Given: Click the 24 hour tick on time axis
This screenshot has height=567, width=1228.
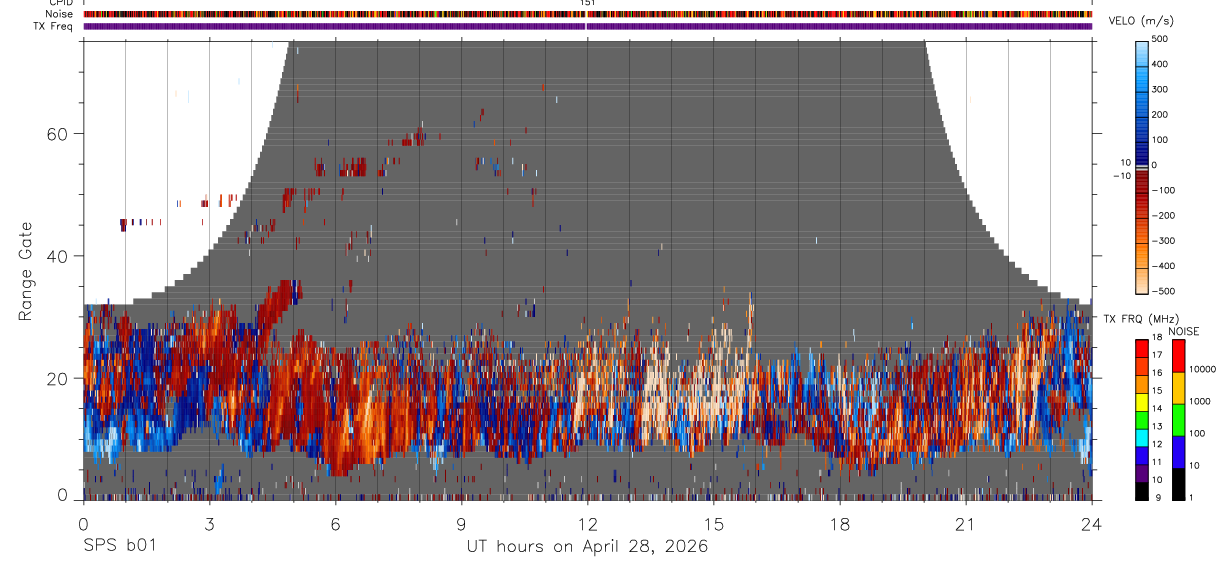Looking at the screenshot, I should tap(1091, 523).
